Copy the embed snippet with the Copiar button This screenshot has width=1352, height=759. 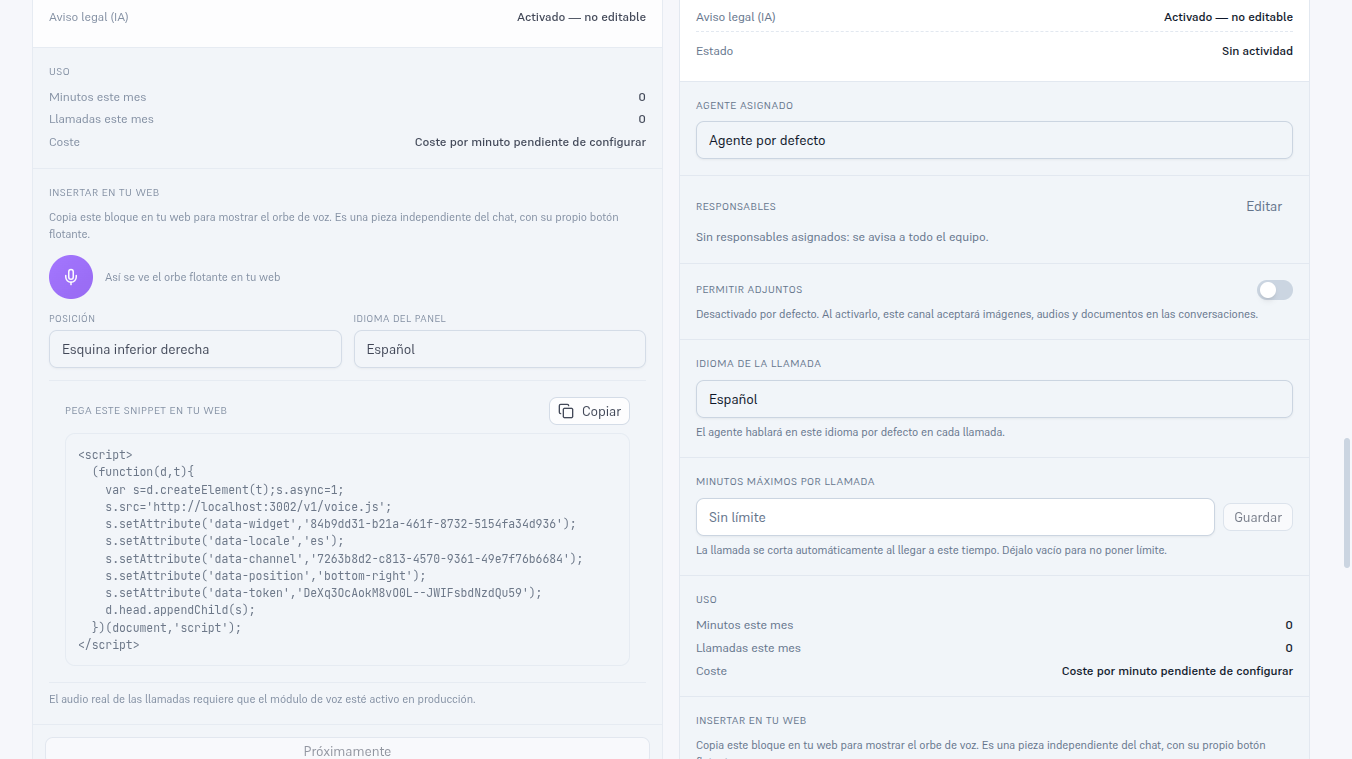[589, 411]
